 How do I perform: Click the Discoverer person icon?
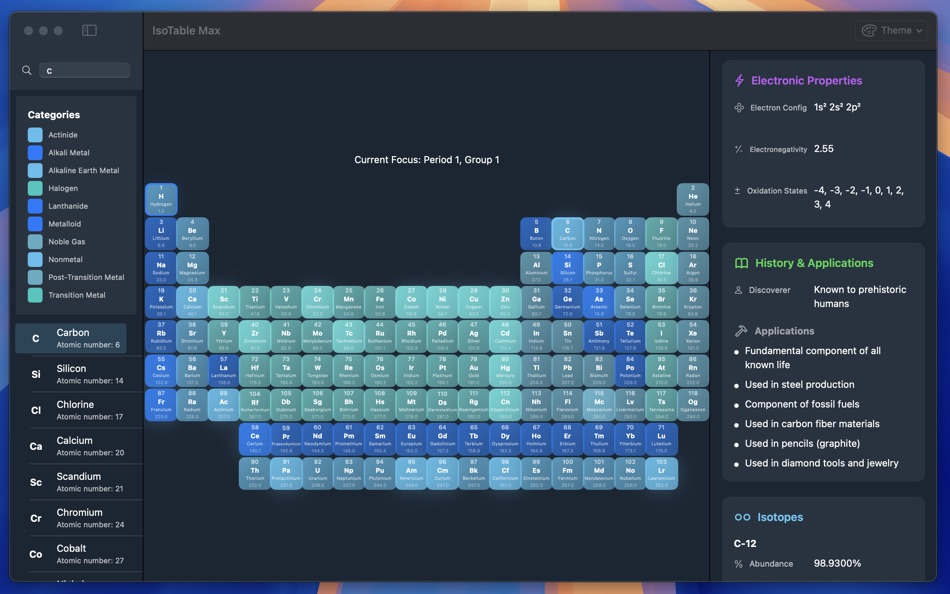click(x=738, y=290)
